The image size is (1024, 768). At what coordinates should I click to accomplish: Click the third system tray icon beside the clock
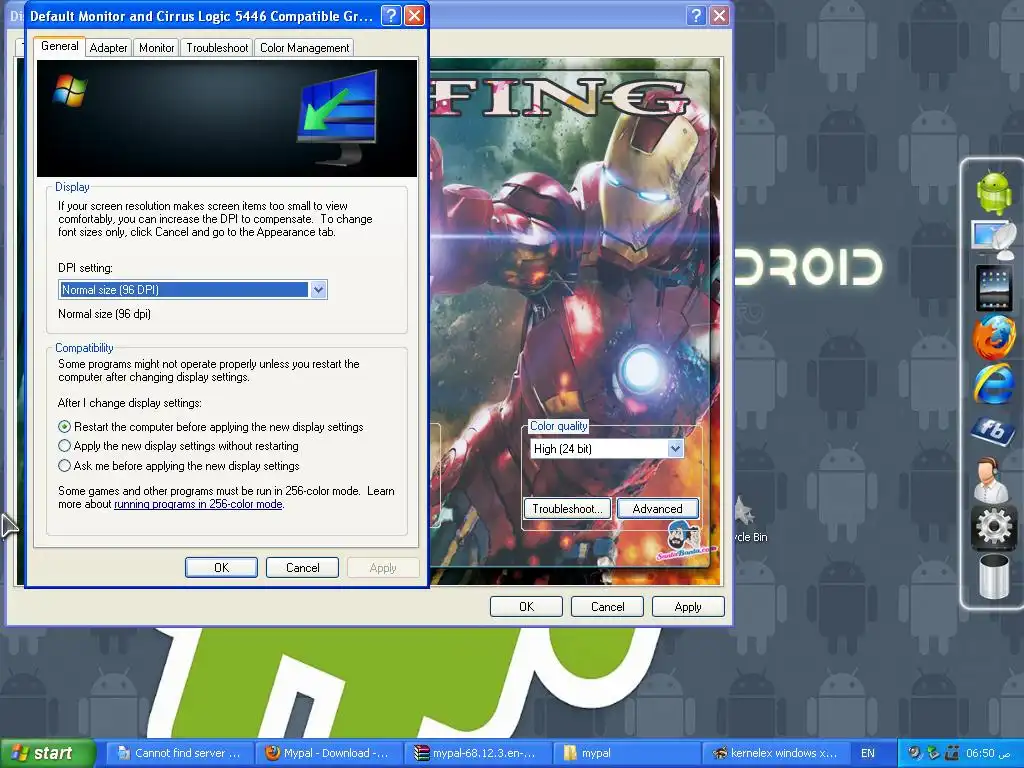click(x=952, y=753)
